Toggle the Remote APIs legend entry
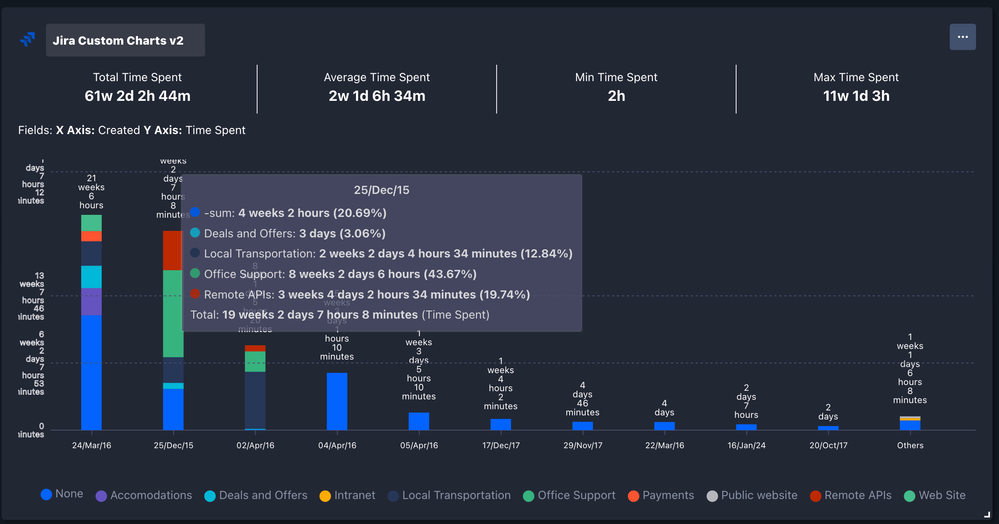This screenshot has height=524, width=999. 851,495
